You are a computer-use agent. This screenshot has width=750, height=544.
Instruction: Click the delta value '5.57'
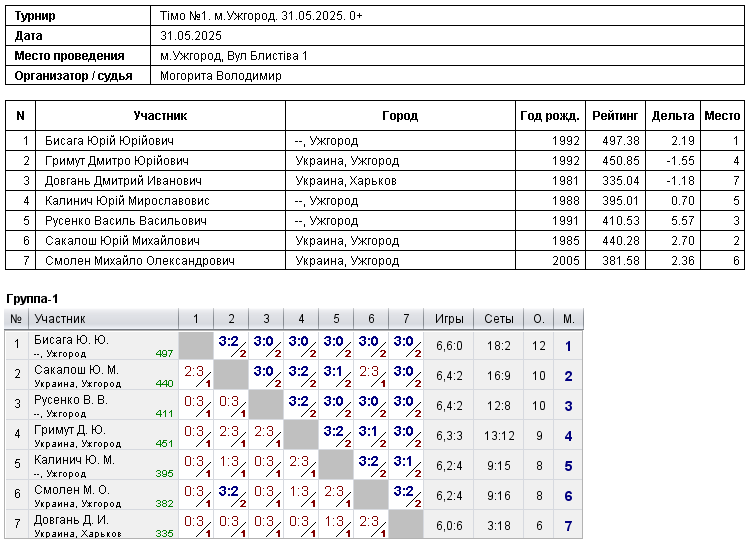[x=683, y=221]
